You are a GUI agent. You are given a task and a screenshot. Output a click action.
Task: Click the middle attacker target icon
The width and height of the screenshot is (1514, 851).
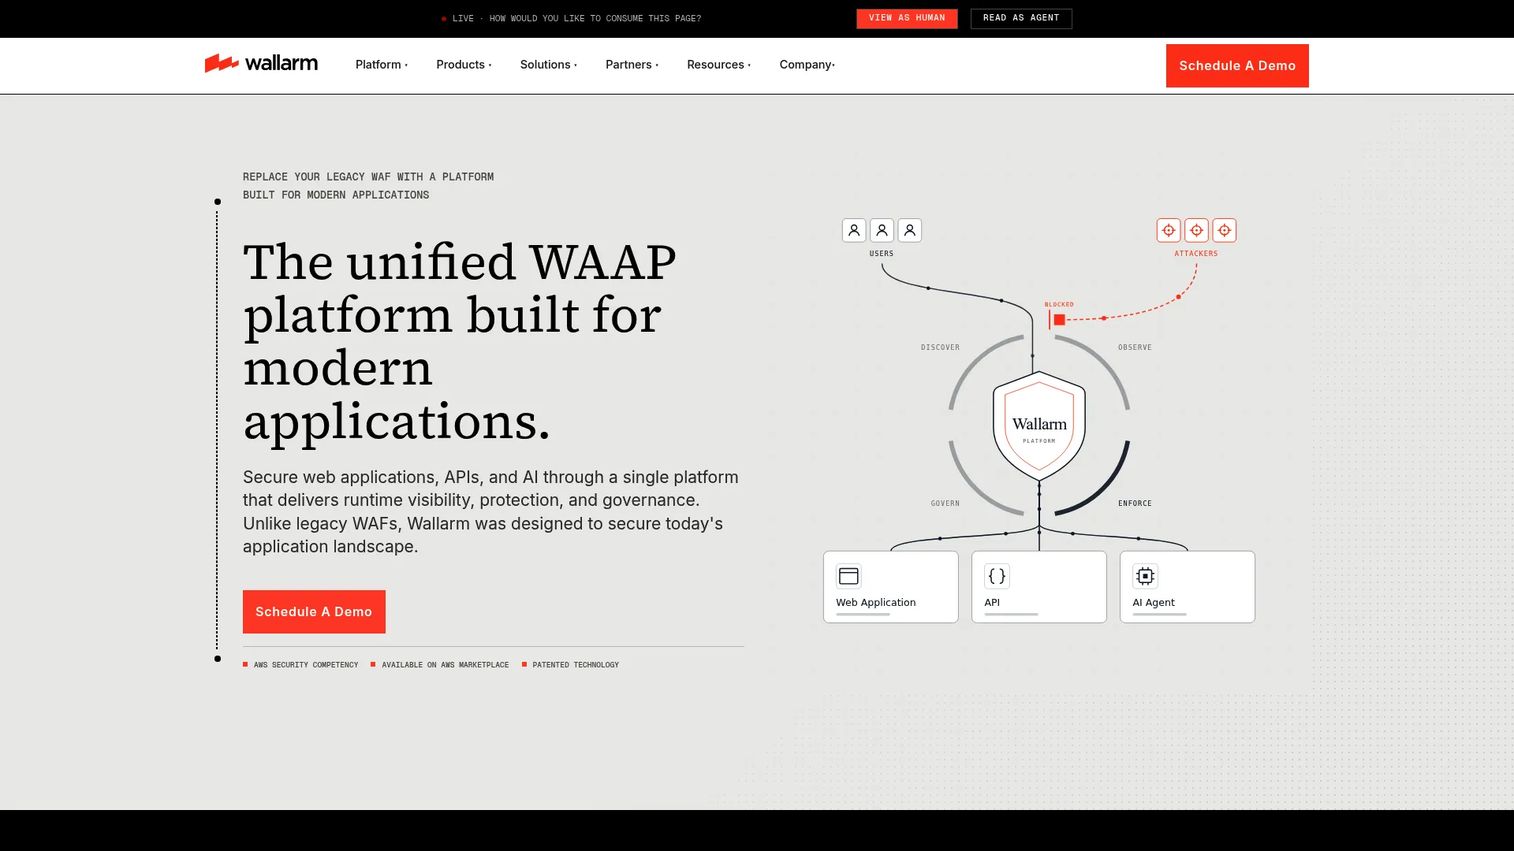pos(1196,231)
